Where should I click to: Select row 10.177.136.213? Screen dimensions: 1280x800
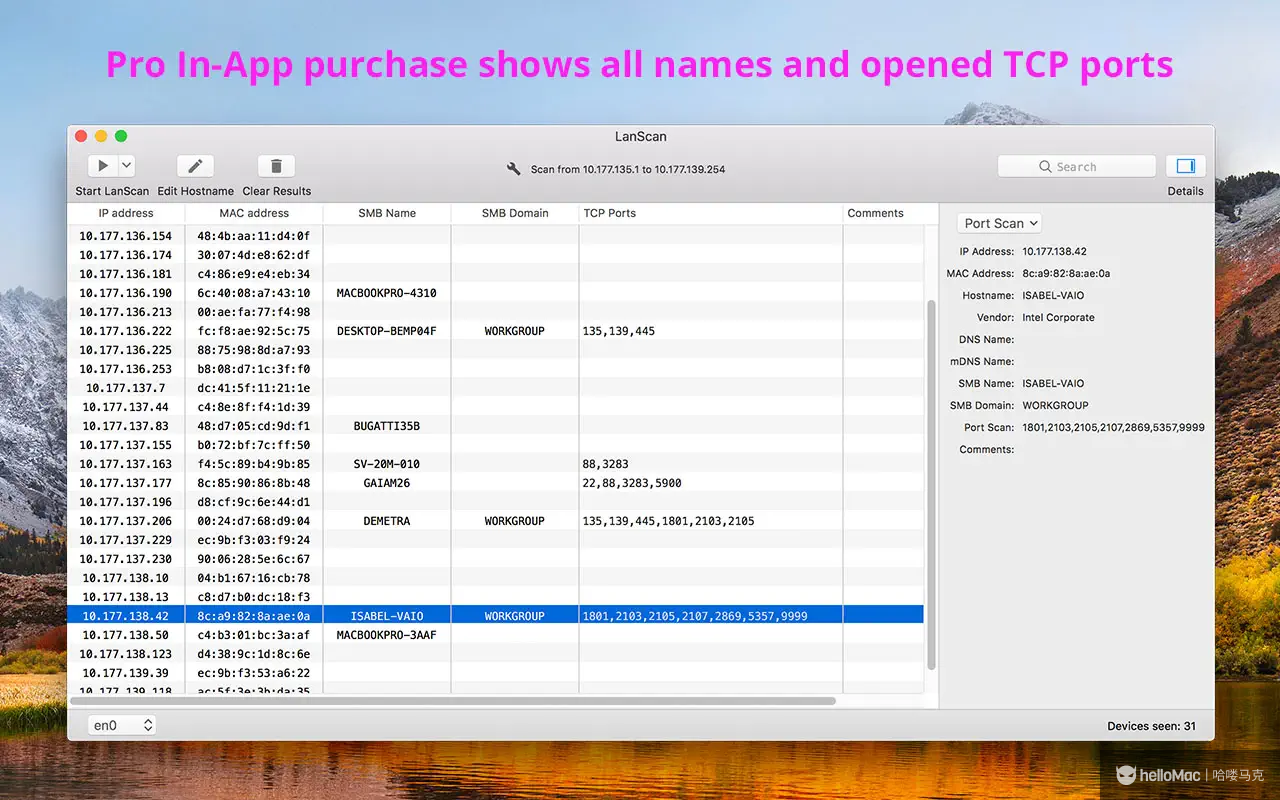pos(496,312)
